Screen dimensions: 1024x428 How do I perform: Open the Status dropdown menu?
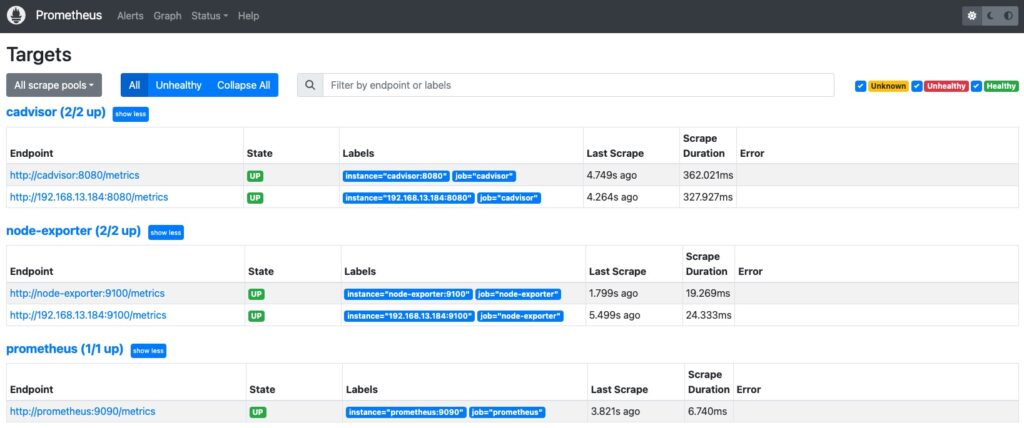pos(209,16)
